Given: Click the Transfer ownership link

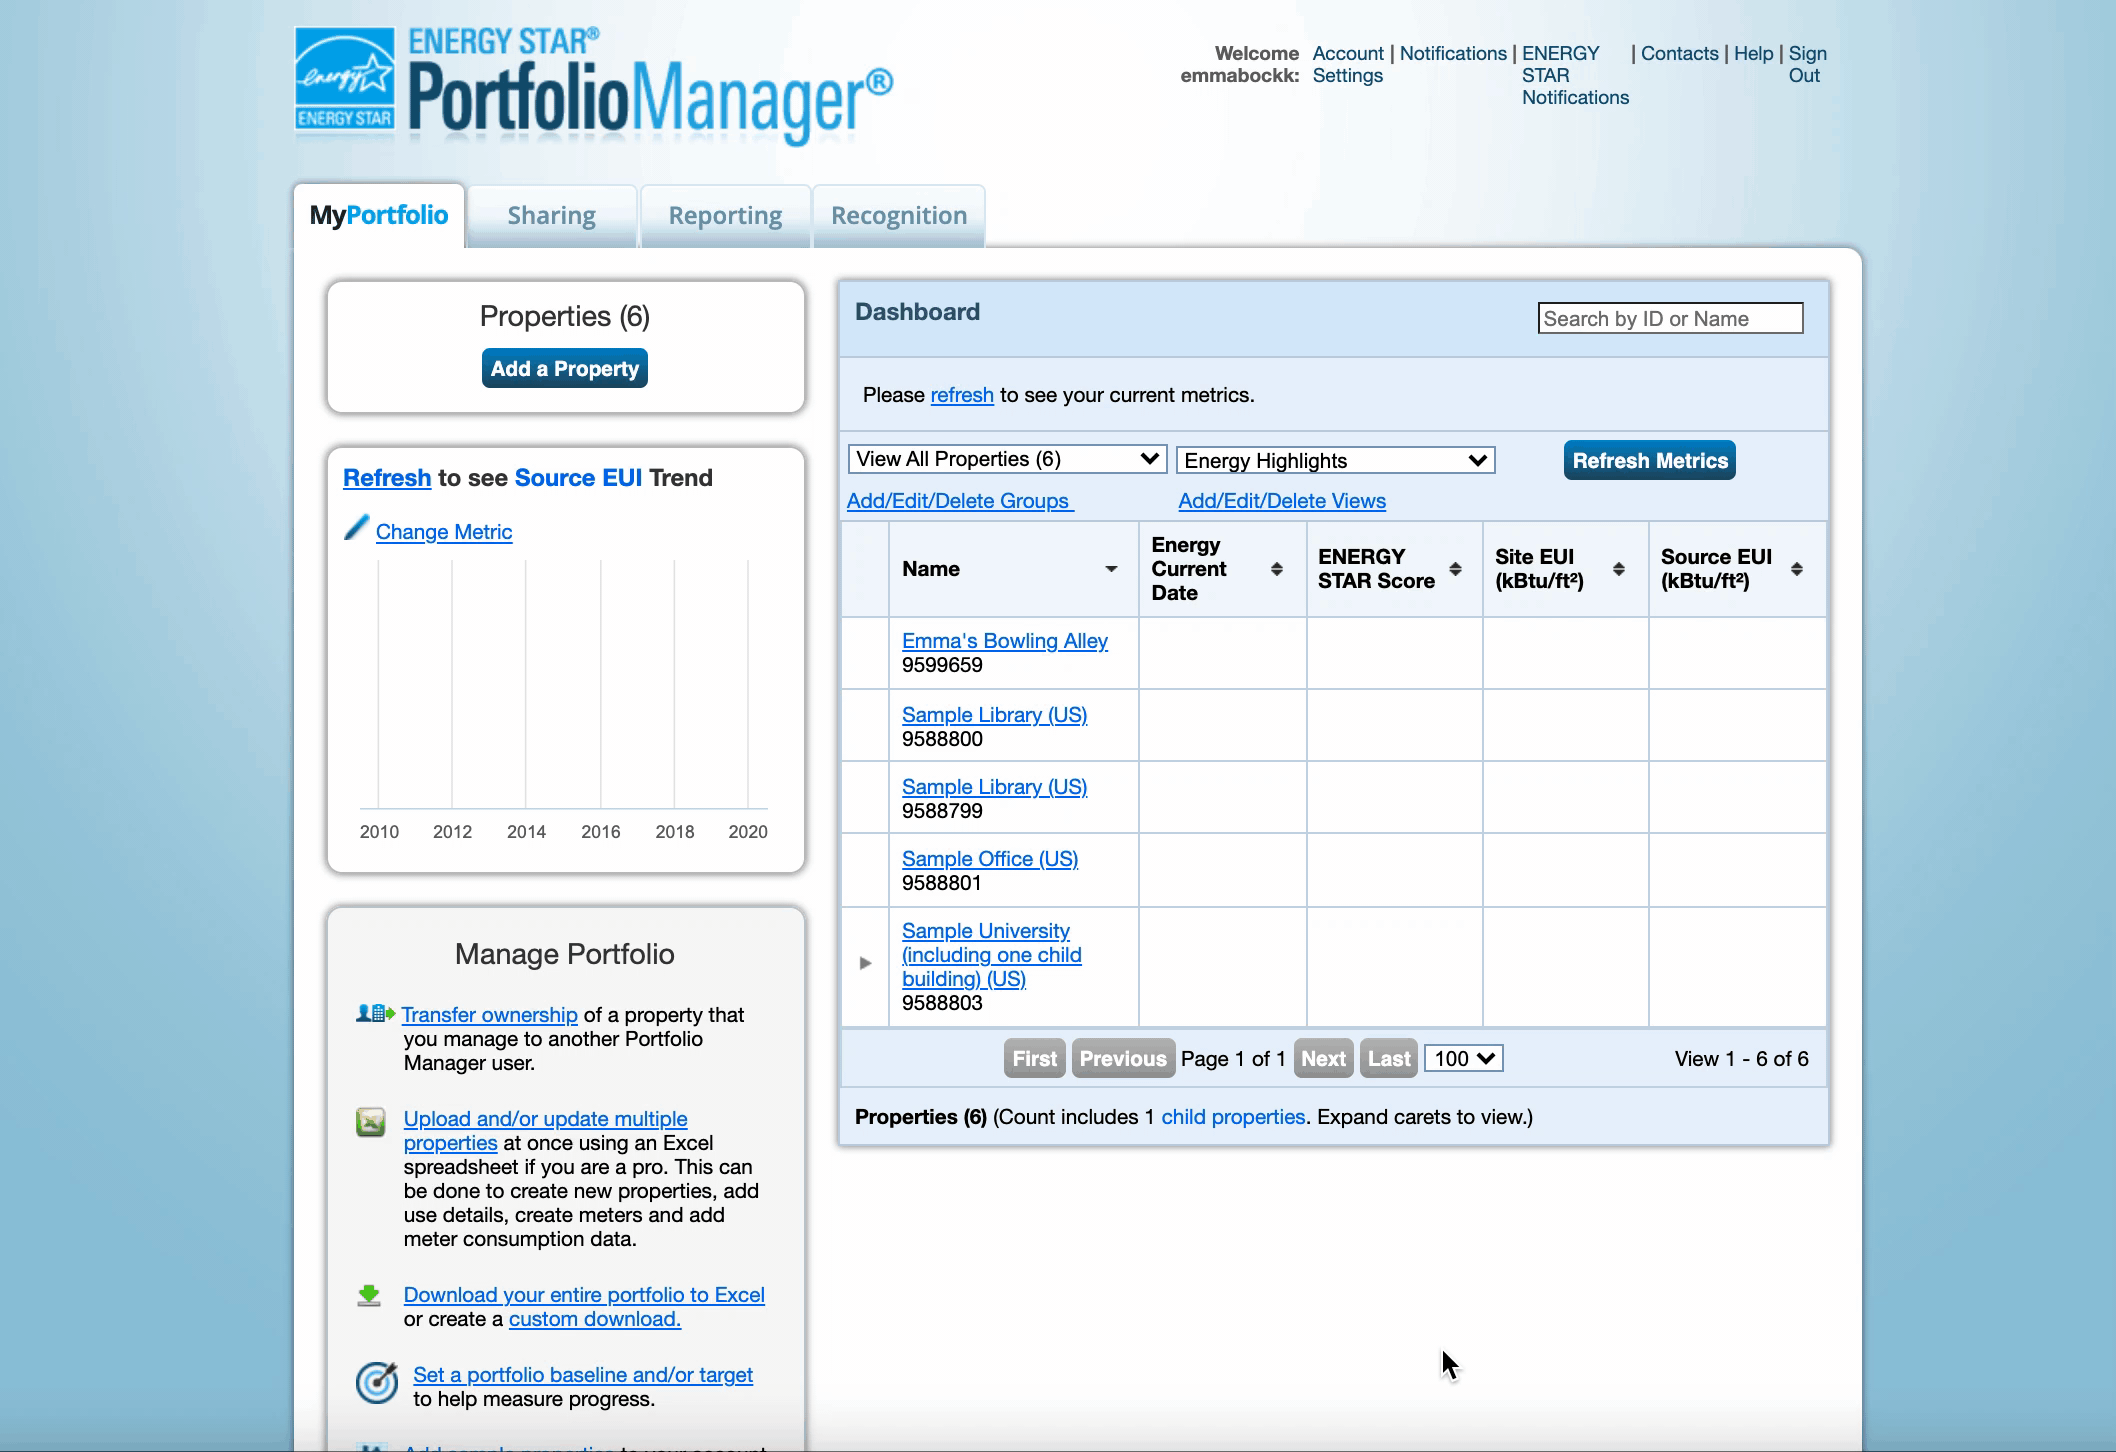Looking at the screenshot, I should point(489,1015).
